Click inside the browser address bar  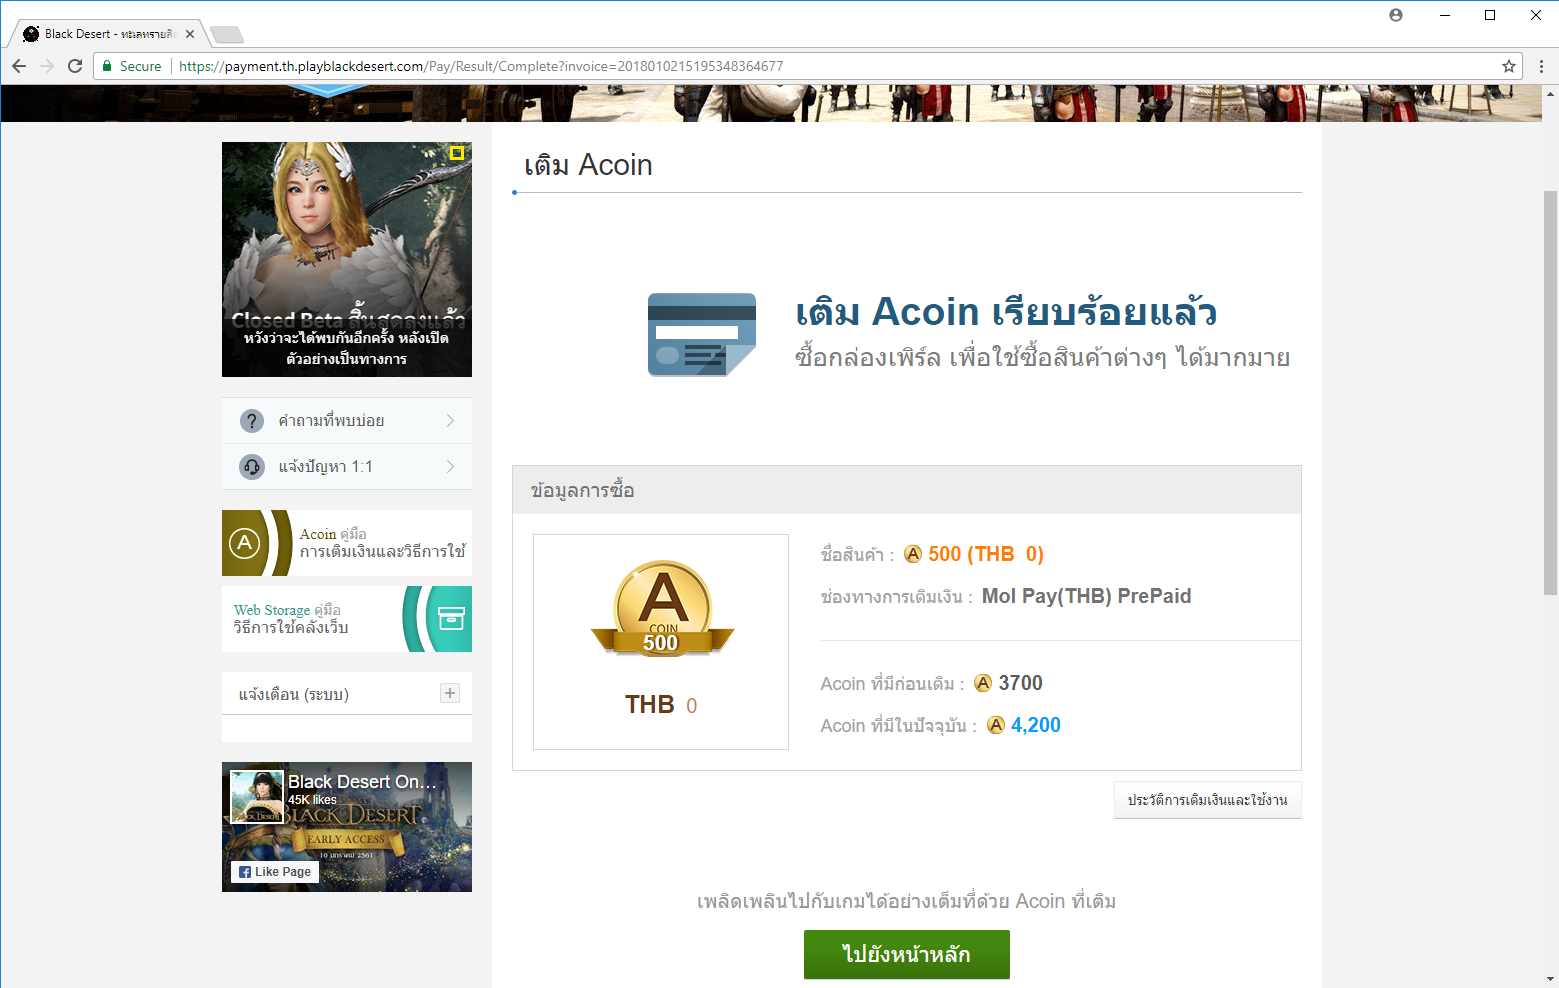tap(600, 65)
